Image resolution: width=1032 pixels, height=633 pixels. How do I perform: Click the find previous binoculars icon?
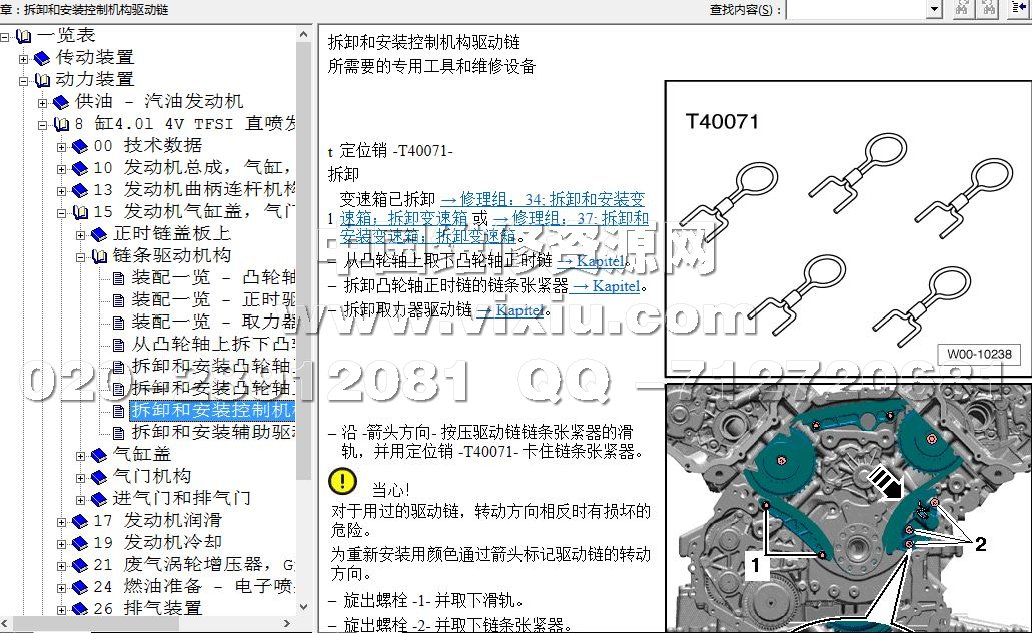click(x=962, y=9)
